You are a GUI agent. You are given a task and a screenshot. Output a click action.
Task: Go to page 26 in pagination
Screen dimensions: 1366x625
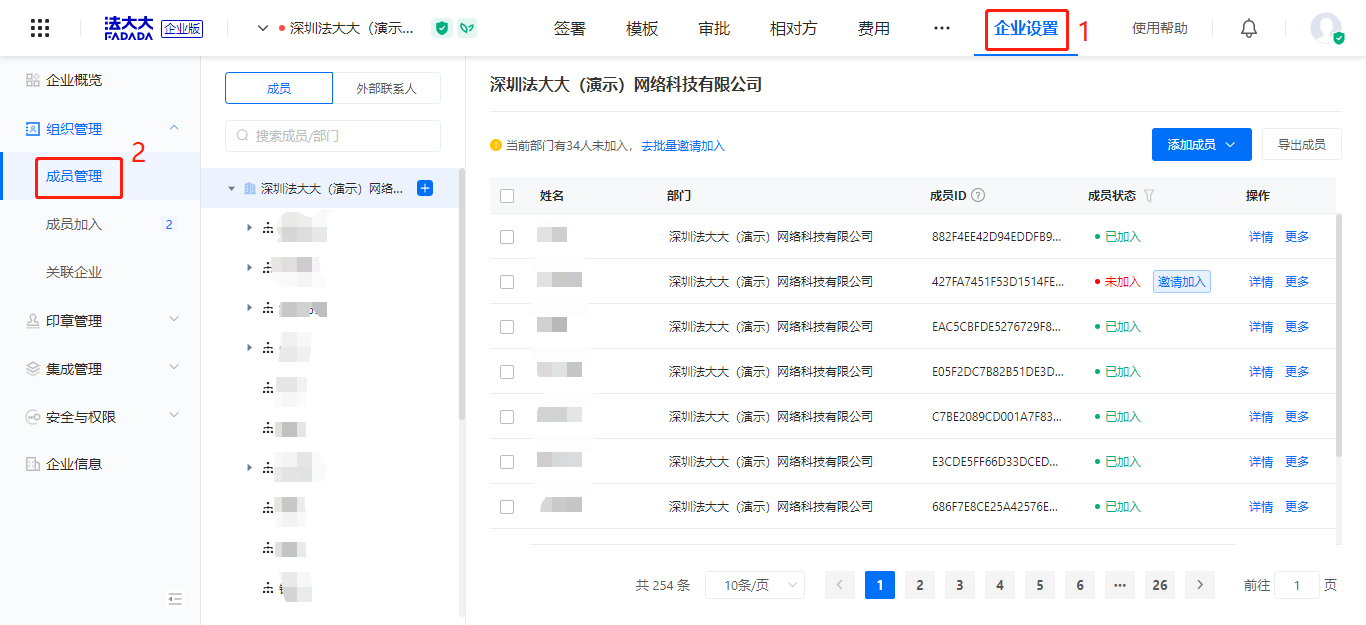(x=1160, y=585)
